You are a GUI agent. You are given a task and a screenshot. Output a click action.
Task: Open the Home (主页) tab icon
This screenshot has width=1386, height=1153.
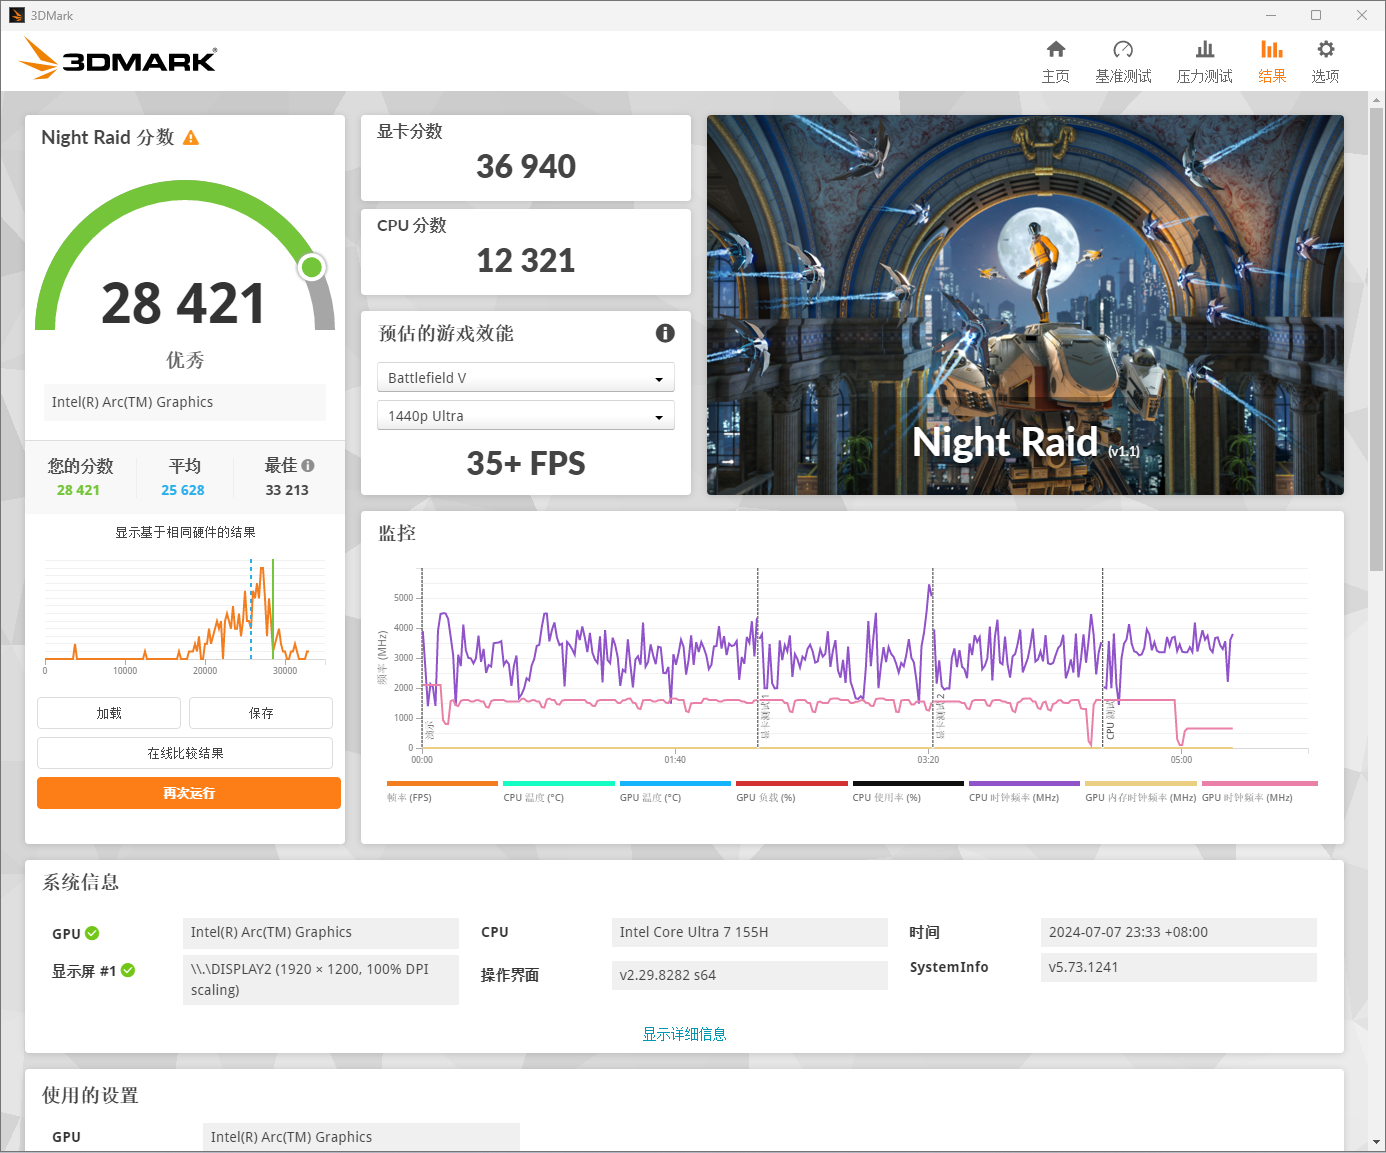pyautogui.click(x=1056, y=49)
